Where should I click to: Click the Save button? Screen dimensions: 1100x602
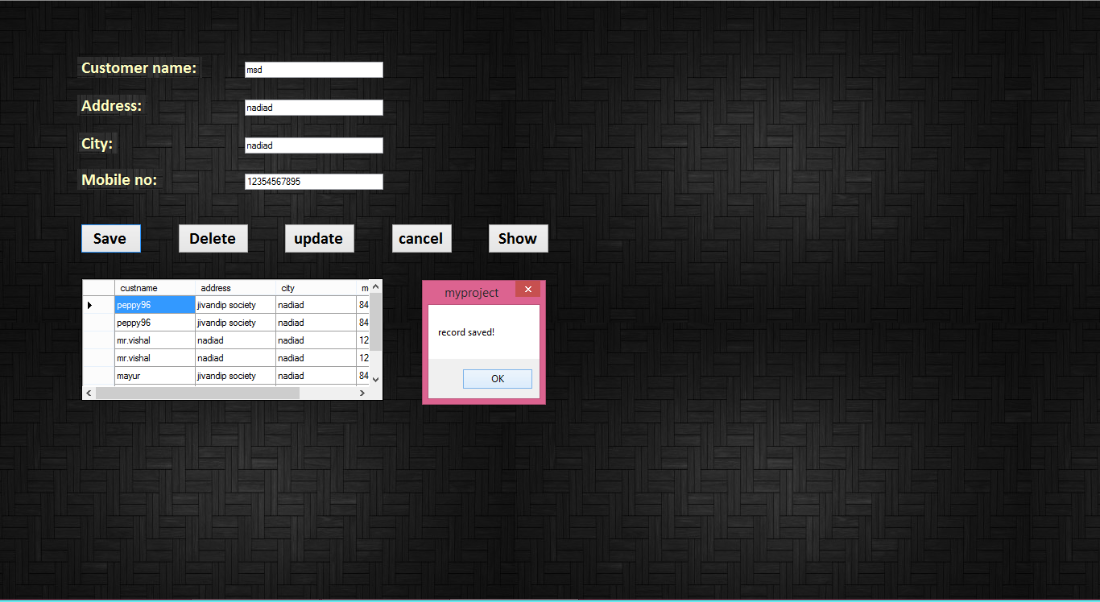[111, 239]
